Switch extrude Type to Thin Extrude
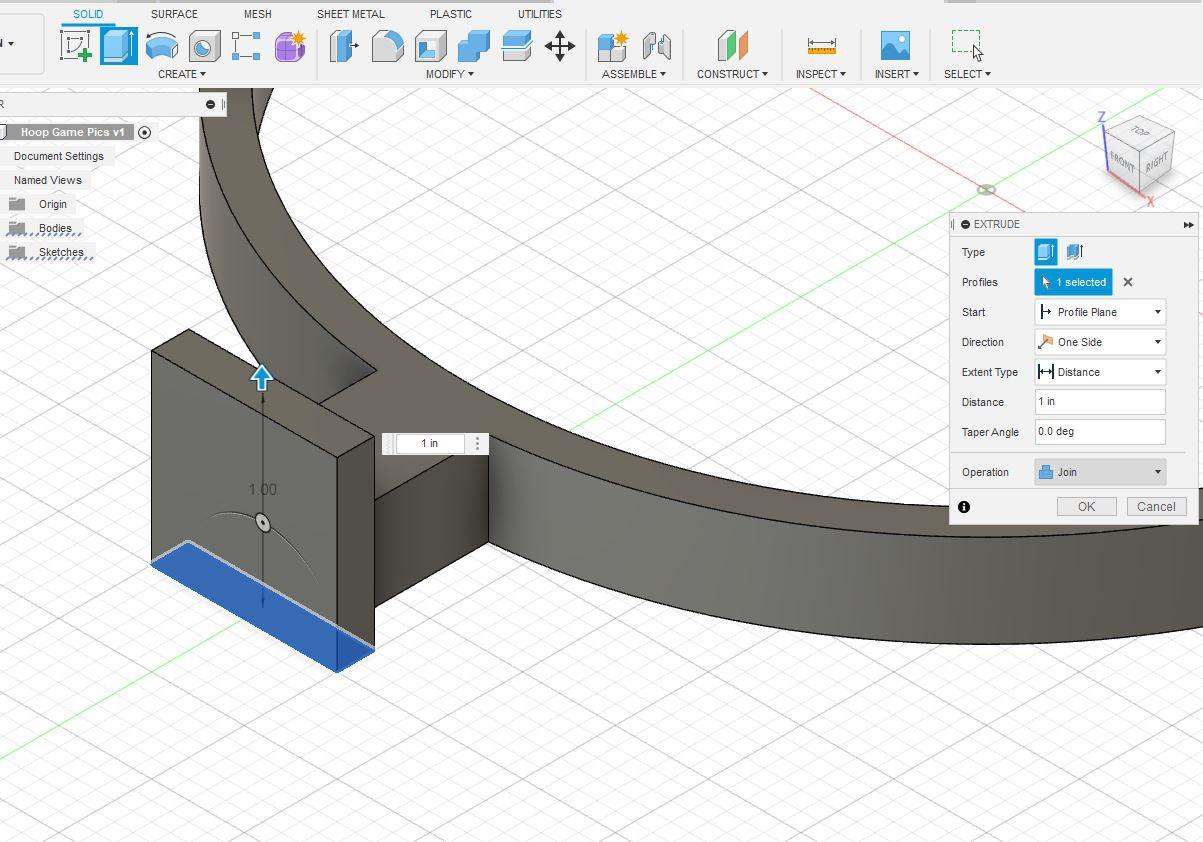The height and width of the screenshot is (842, 1203). pyautogui.click(x=1075, y=251)
